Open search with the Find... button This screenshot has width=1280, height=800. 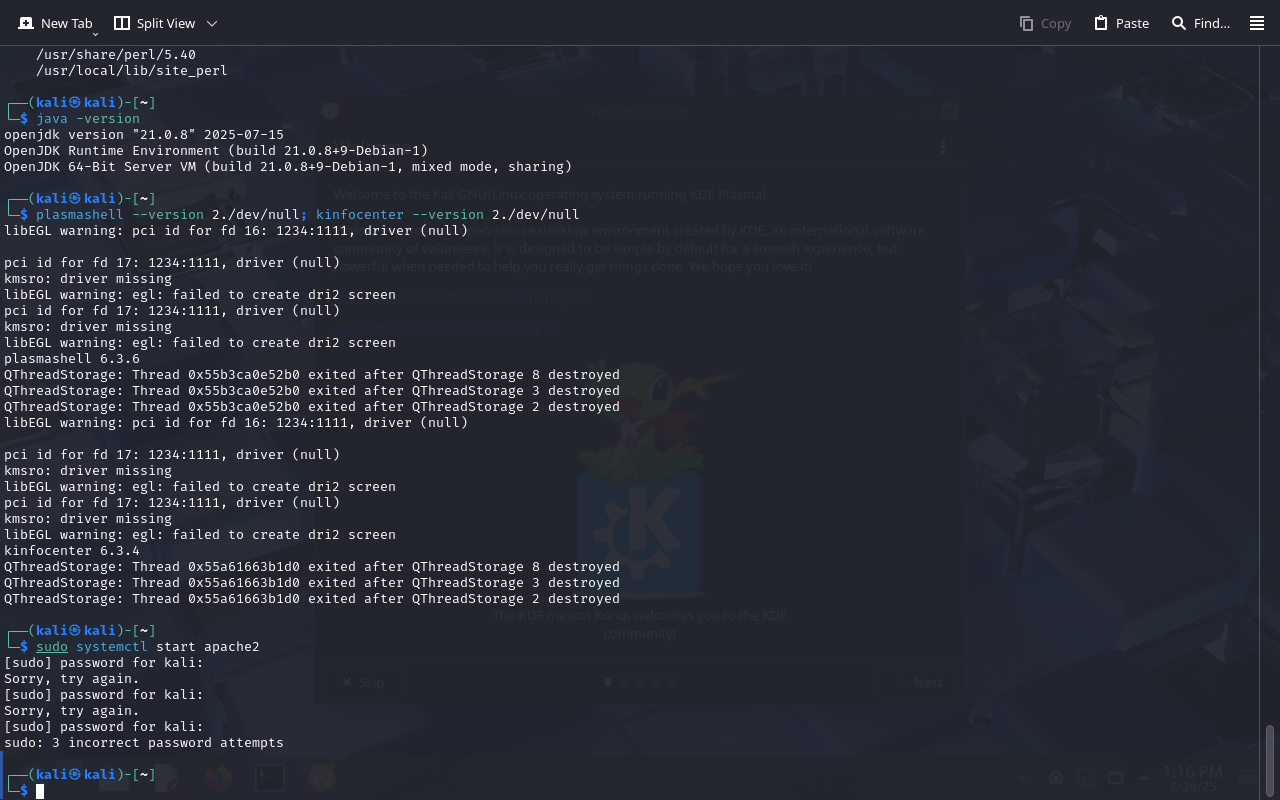1200,23
